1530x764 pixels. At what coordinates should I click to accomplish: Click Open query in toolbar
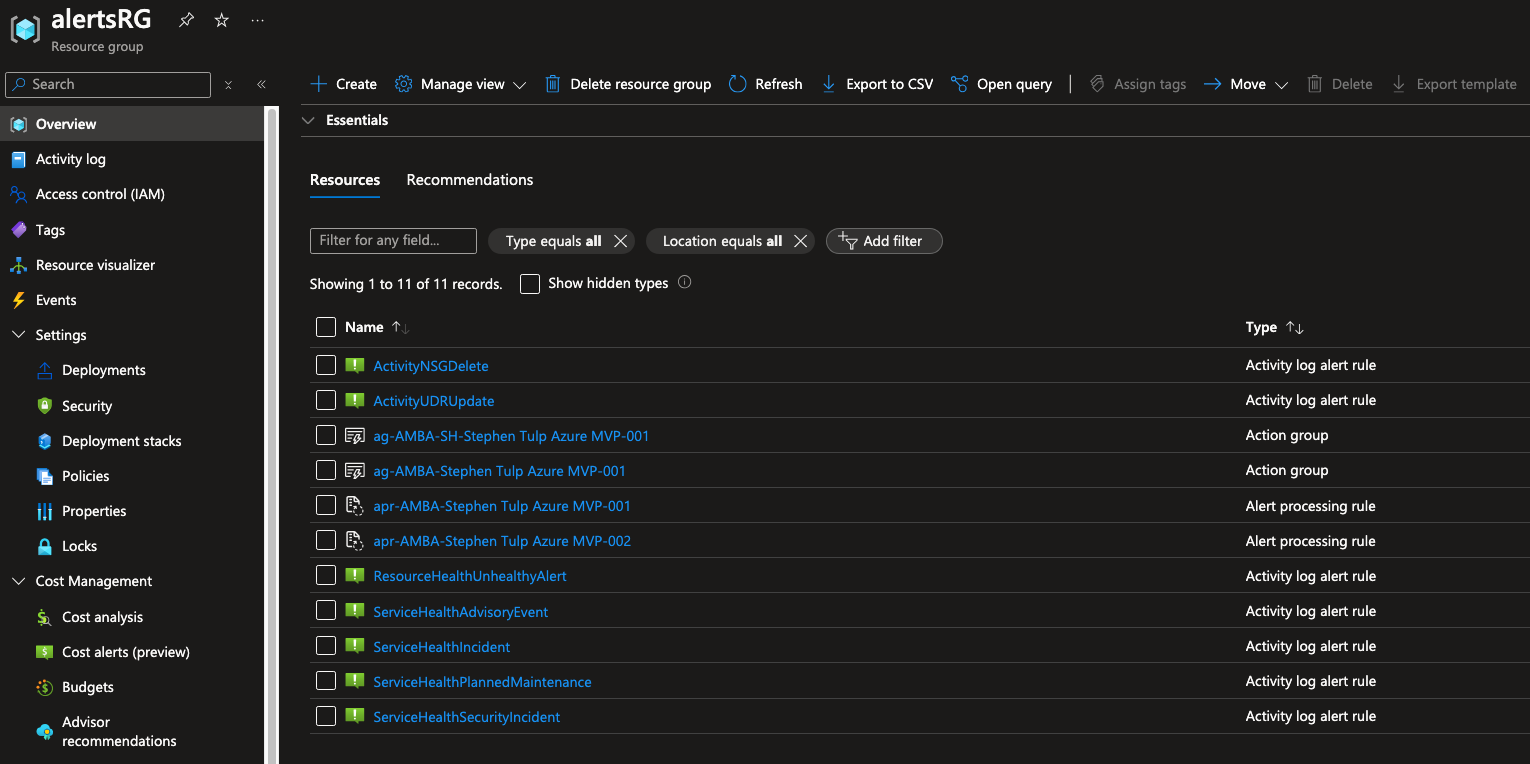click(x=1001, y=84)
